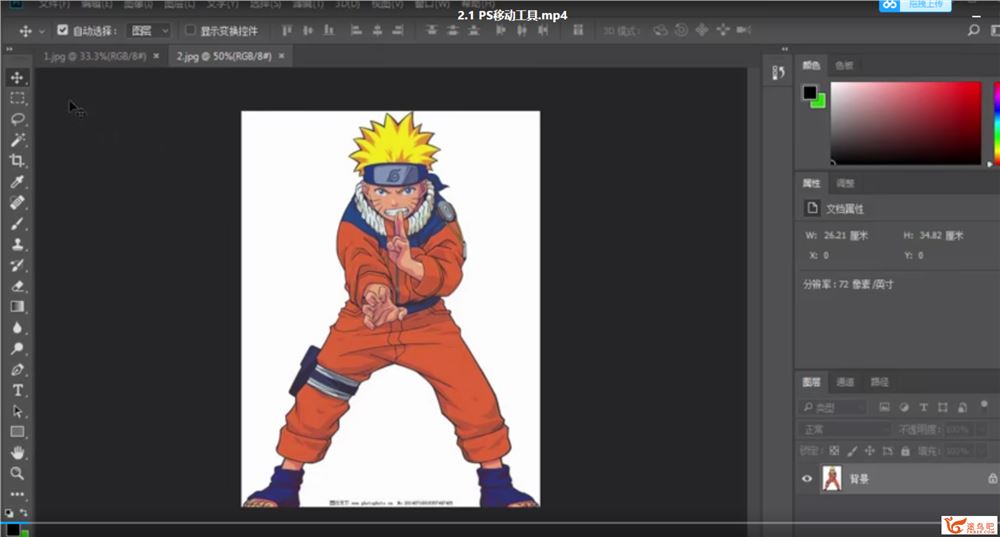This screenshot has width=1000, height=537.
Task: Switch to the 1.jpg document tab
Action: tap(94, 56)
